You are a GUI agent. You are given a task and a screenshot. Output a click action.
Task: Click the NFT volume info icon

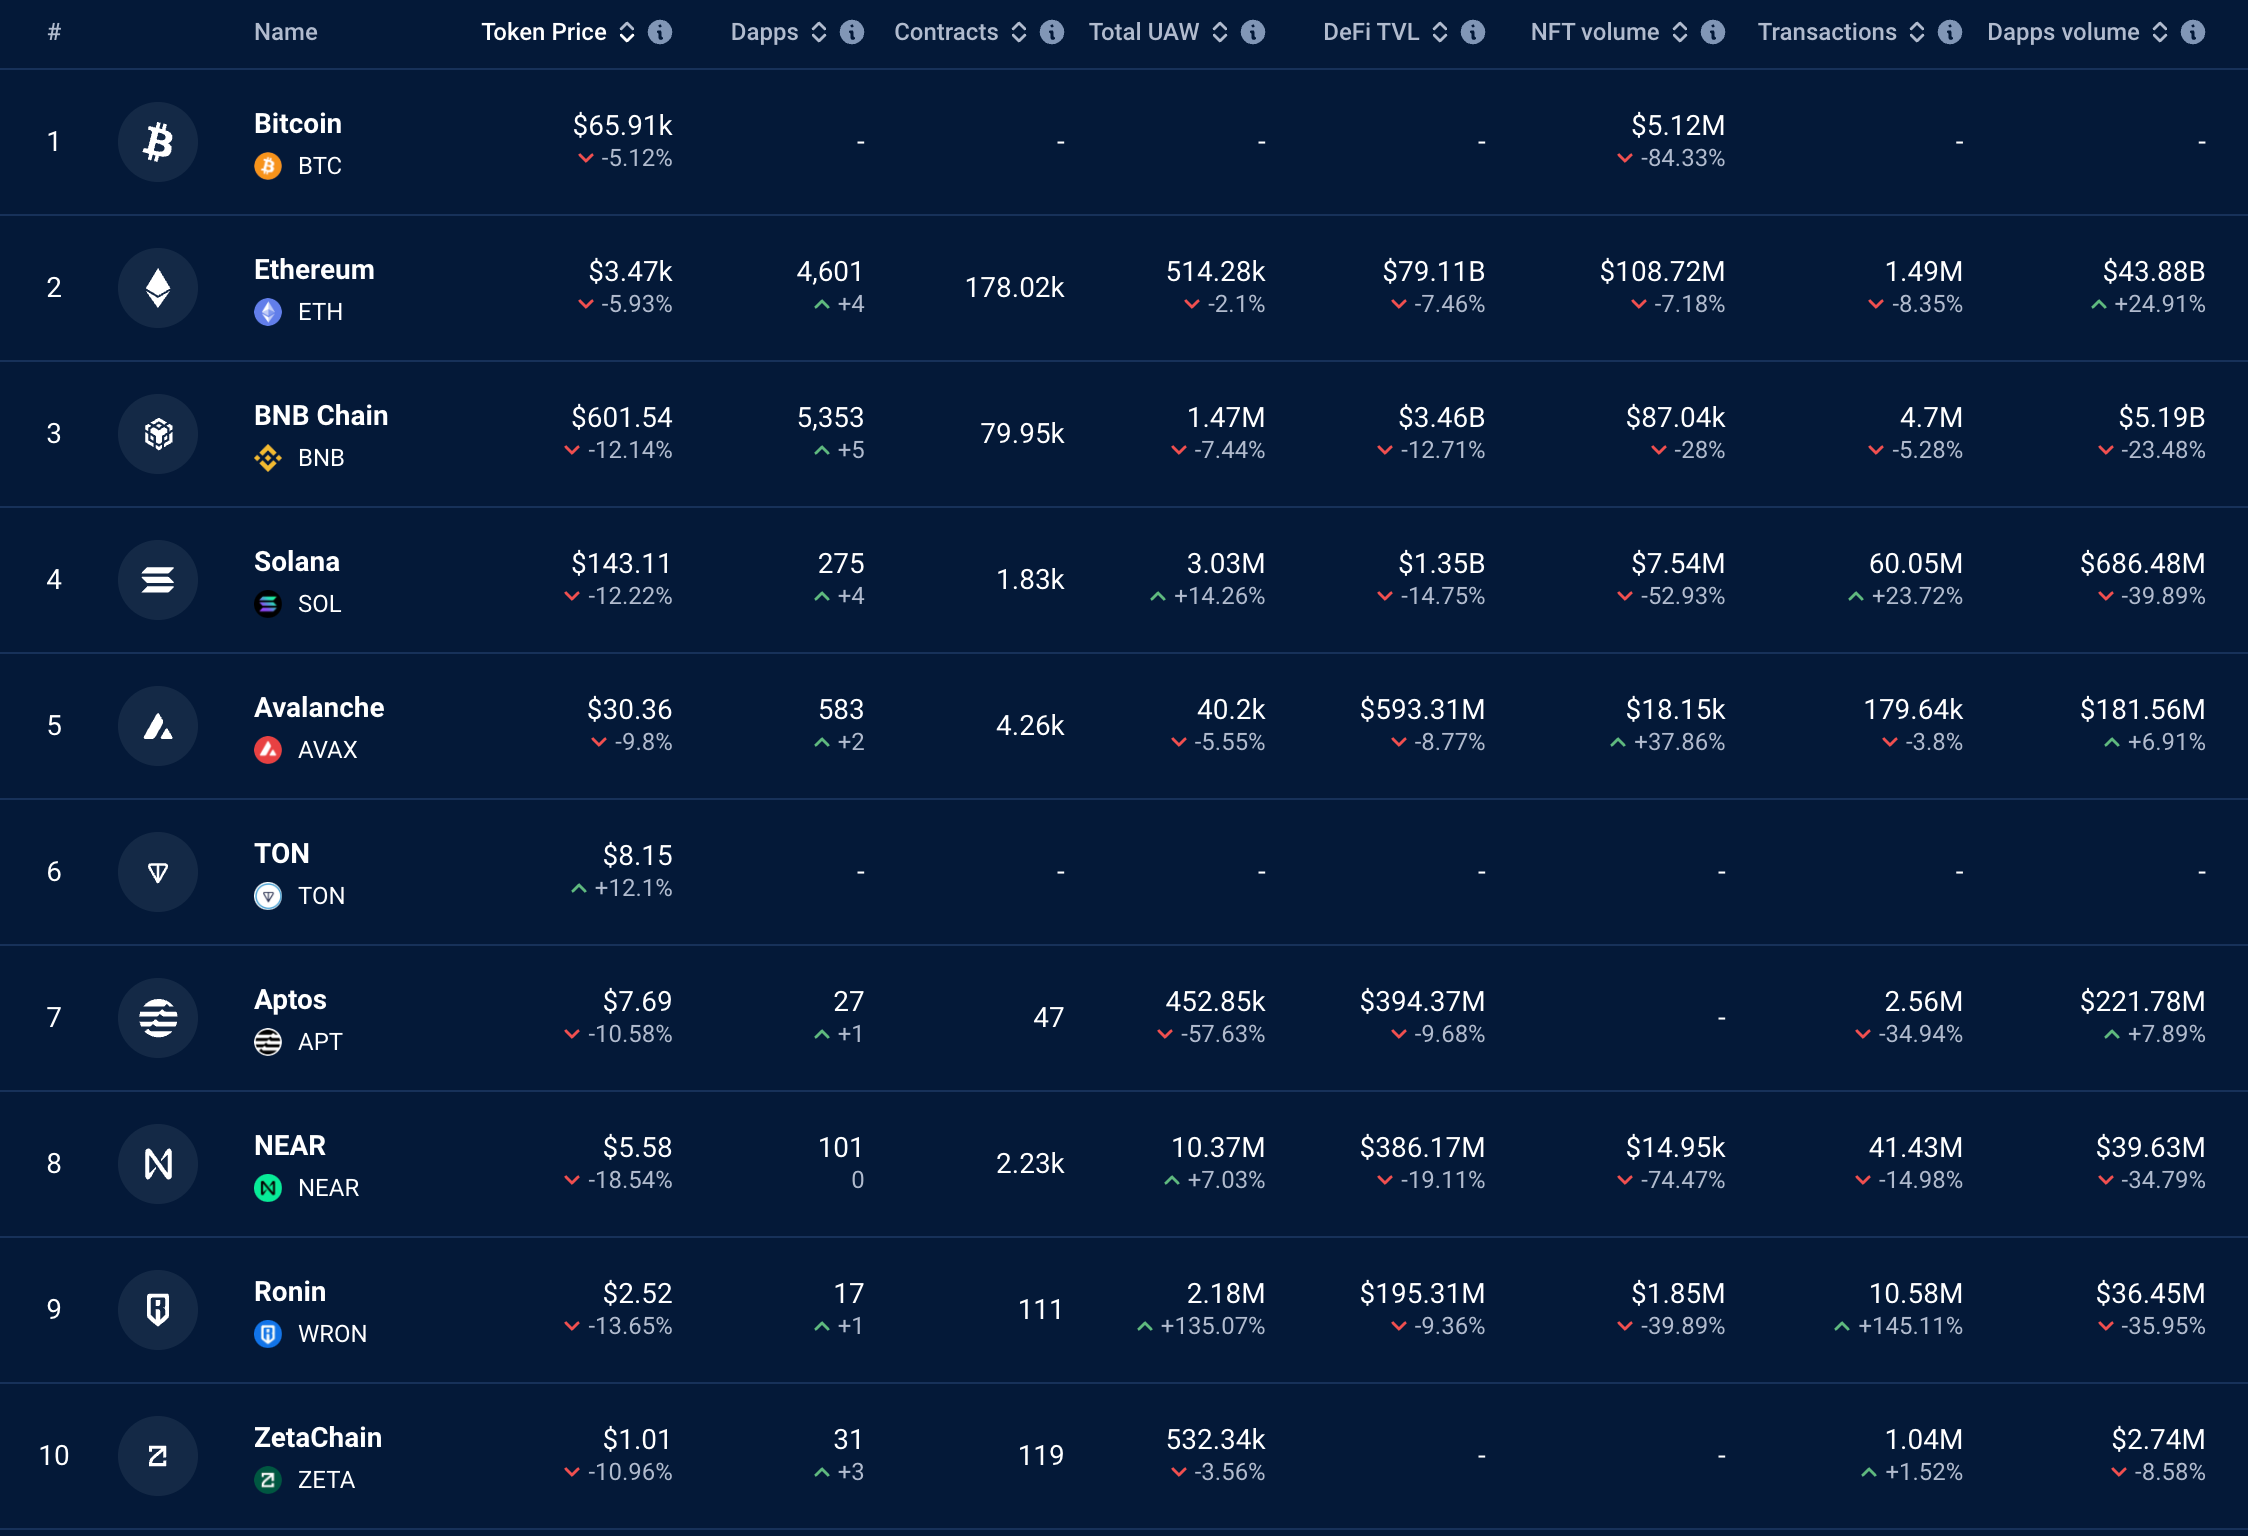pyautogui.click(x=1713, y=32)
